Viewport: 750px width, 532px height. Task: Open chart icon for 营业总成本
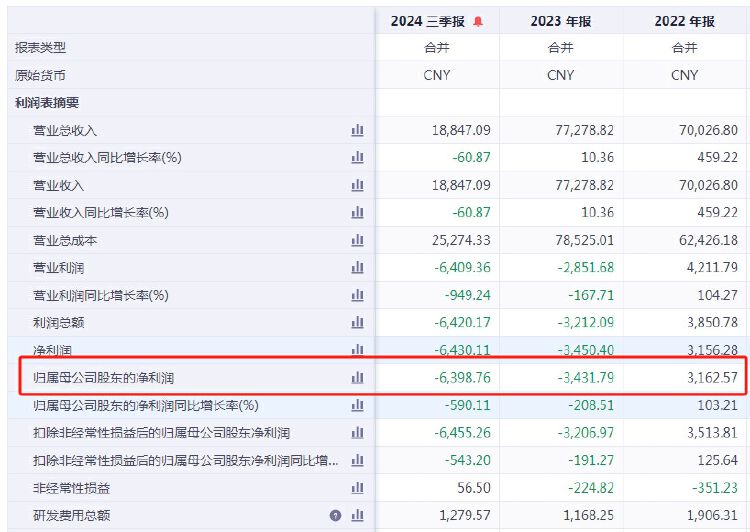pyautogui.click(x=357, y=240)
